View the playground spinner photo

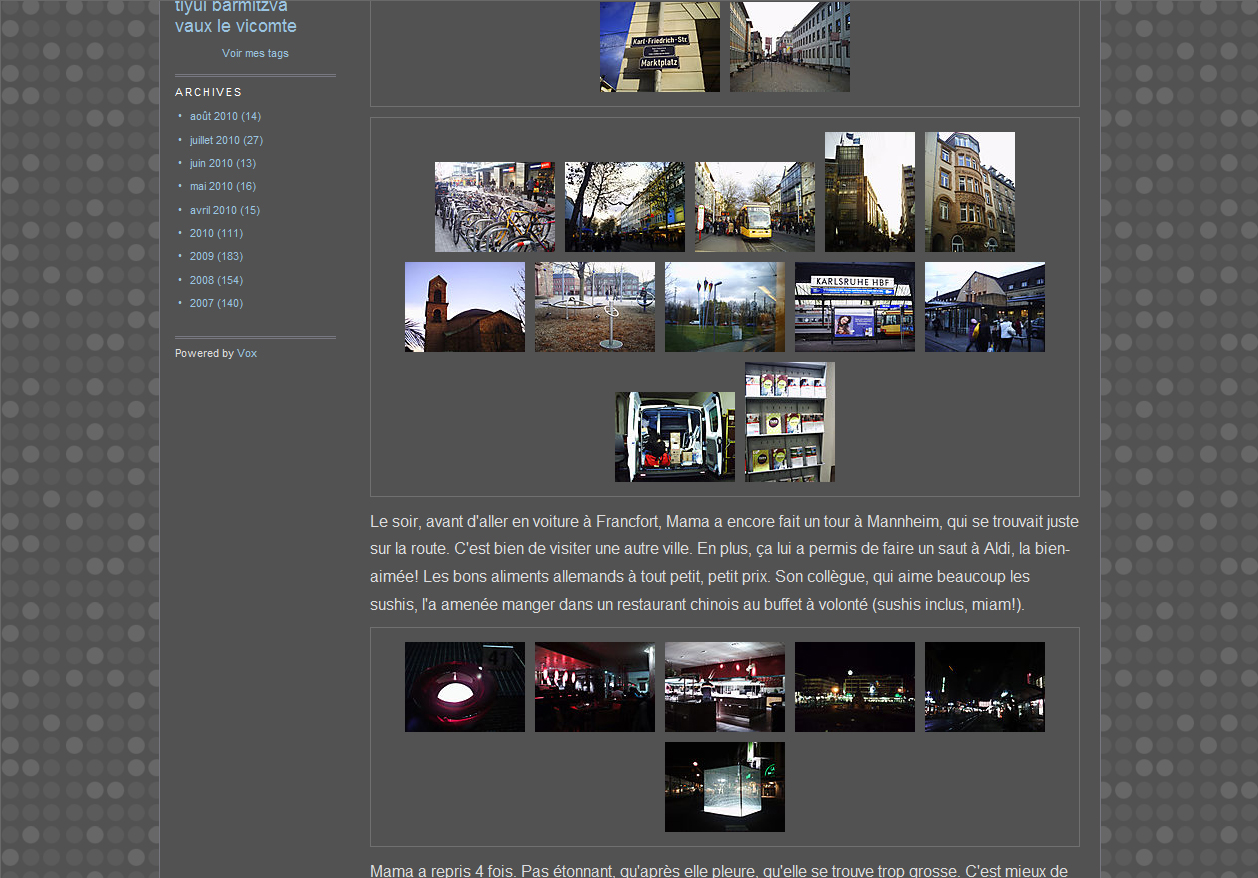click(594, 307)
